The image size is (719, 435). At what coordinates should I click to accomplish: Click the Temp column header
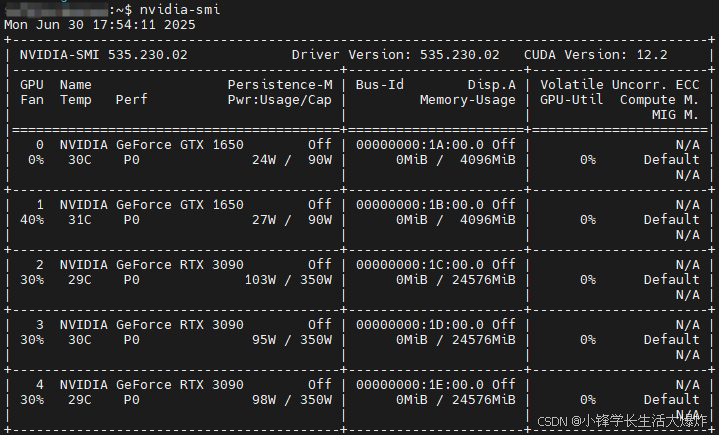pos(76,100)
